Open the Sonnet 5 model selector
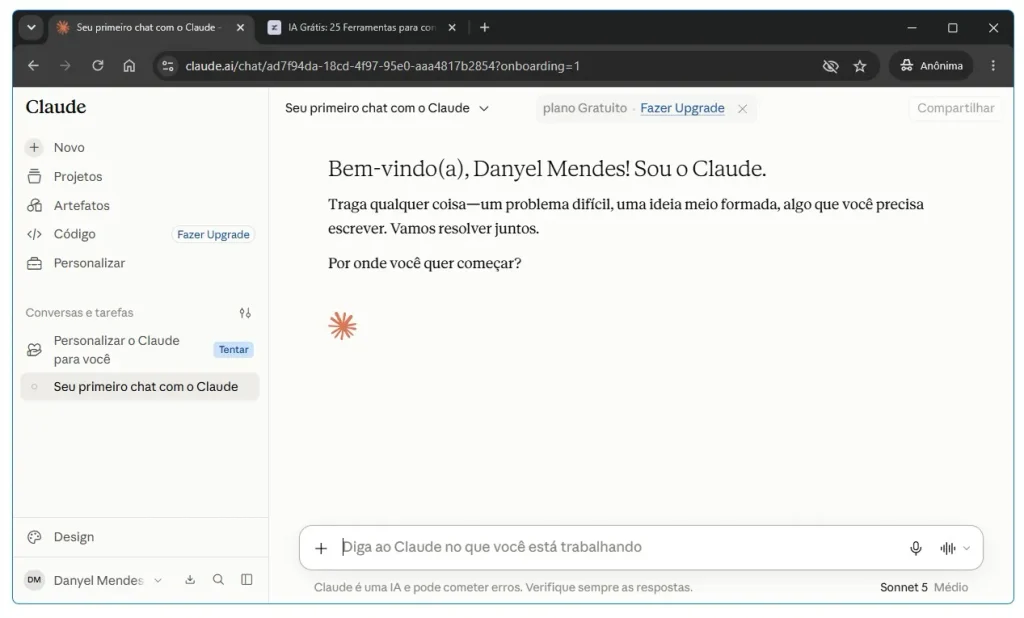Image resolution: width=1024 pixels, height=618 pixels. [923, 587]
